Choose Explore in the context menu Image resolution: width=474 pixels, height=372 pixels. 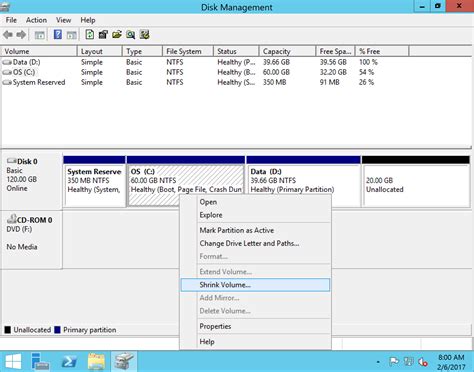pos(255,215)
